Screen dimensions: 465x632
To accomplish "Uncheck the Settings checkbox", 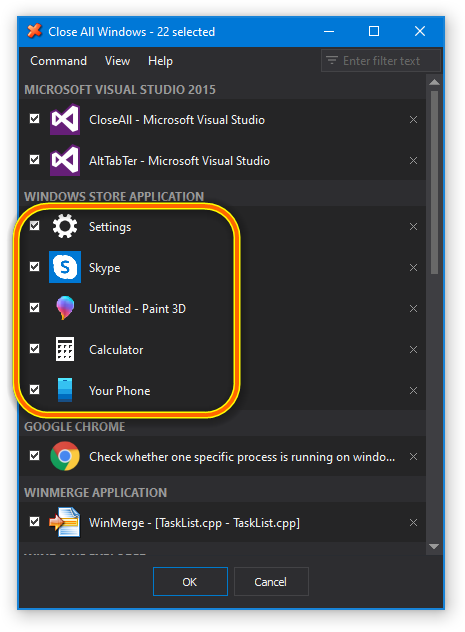I will tap(35, 226).
